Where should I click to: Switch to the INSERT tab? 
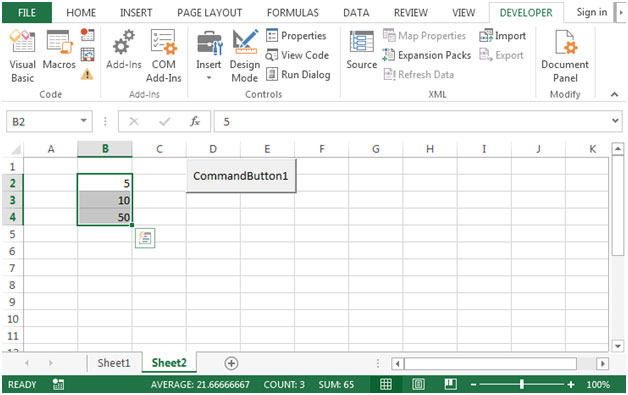(136, 13)
